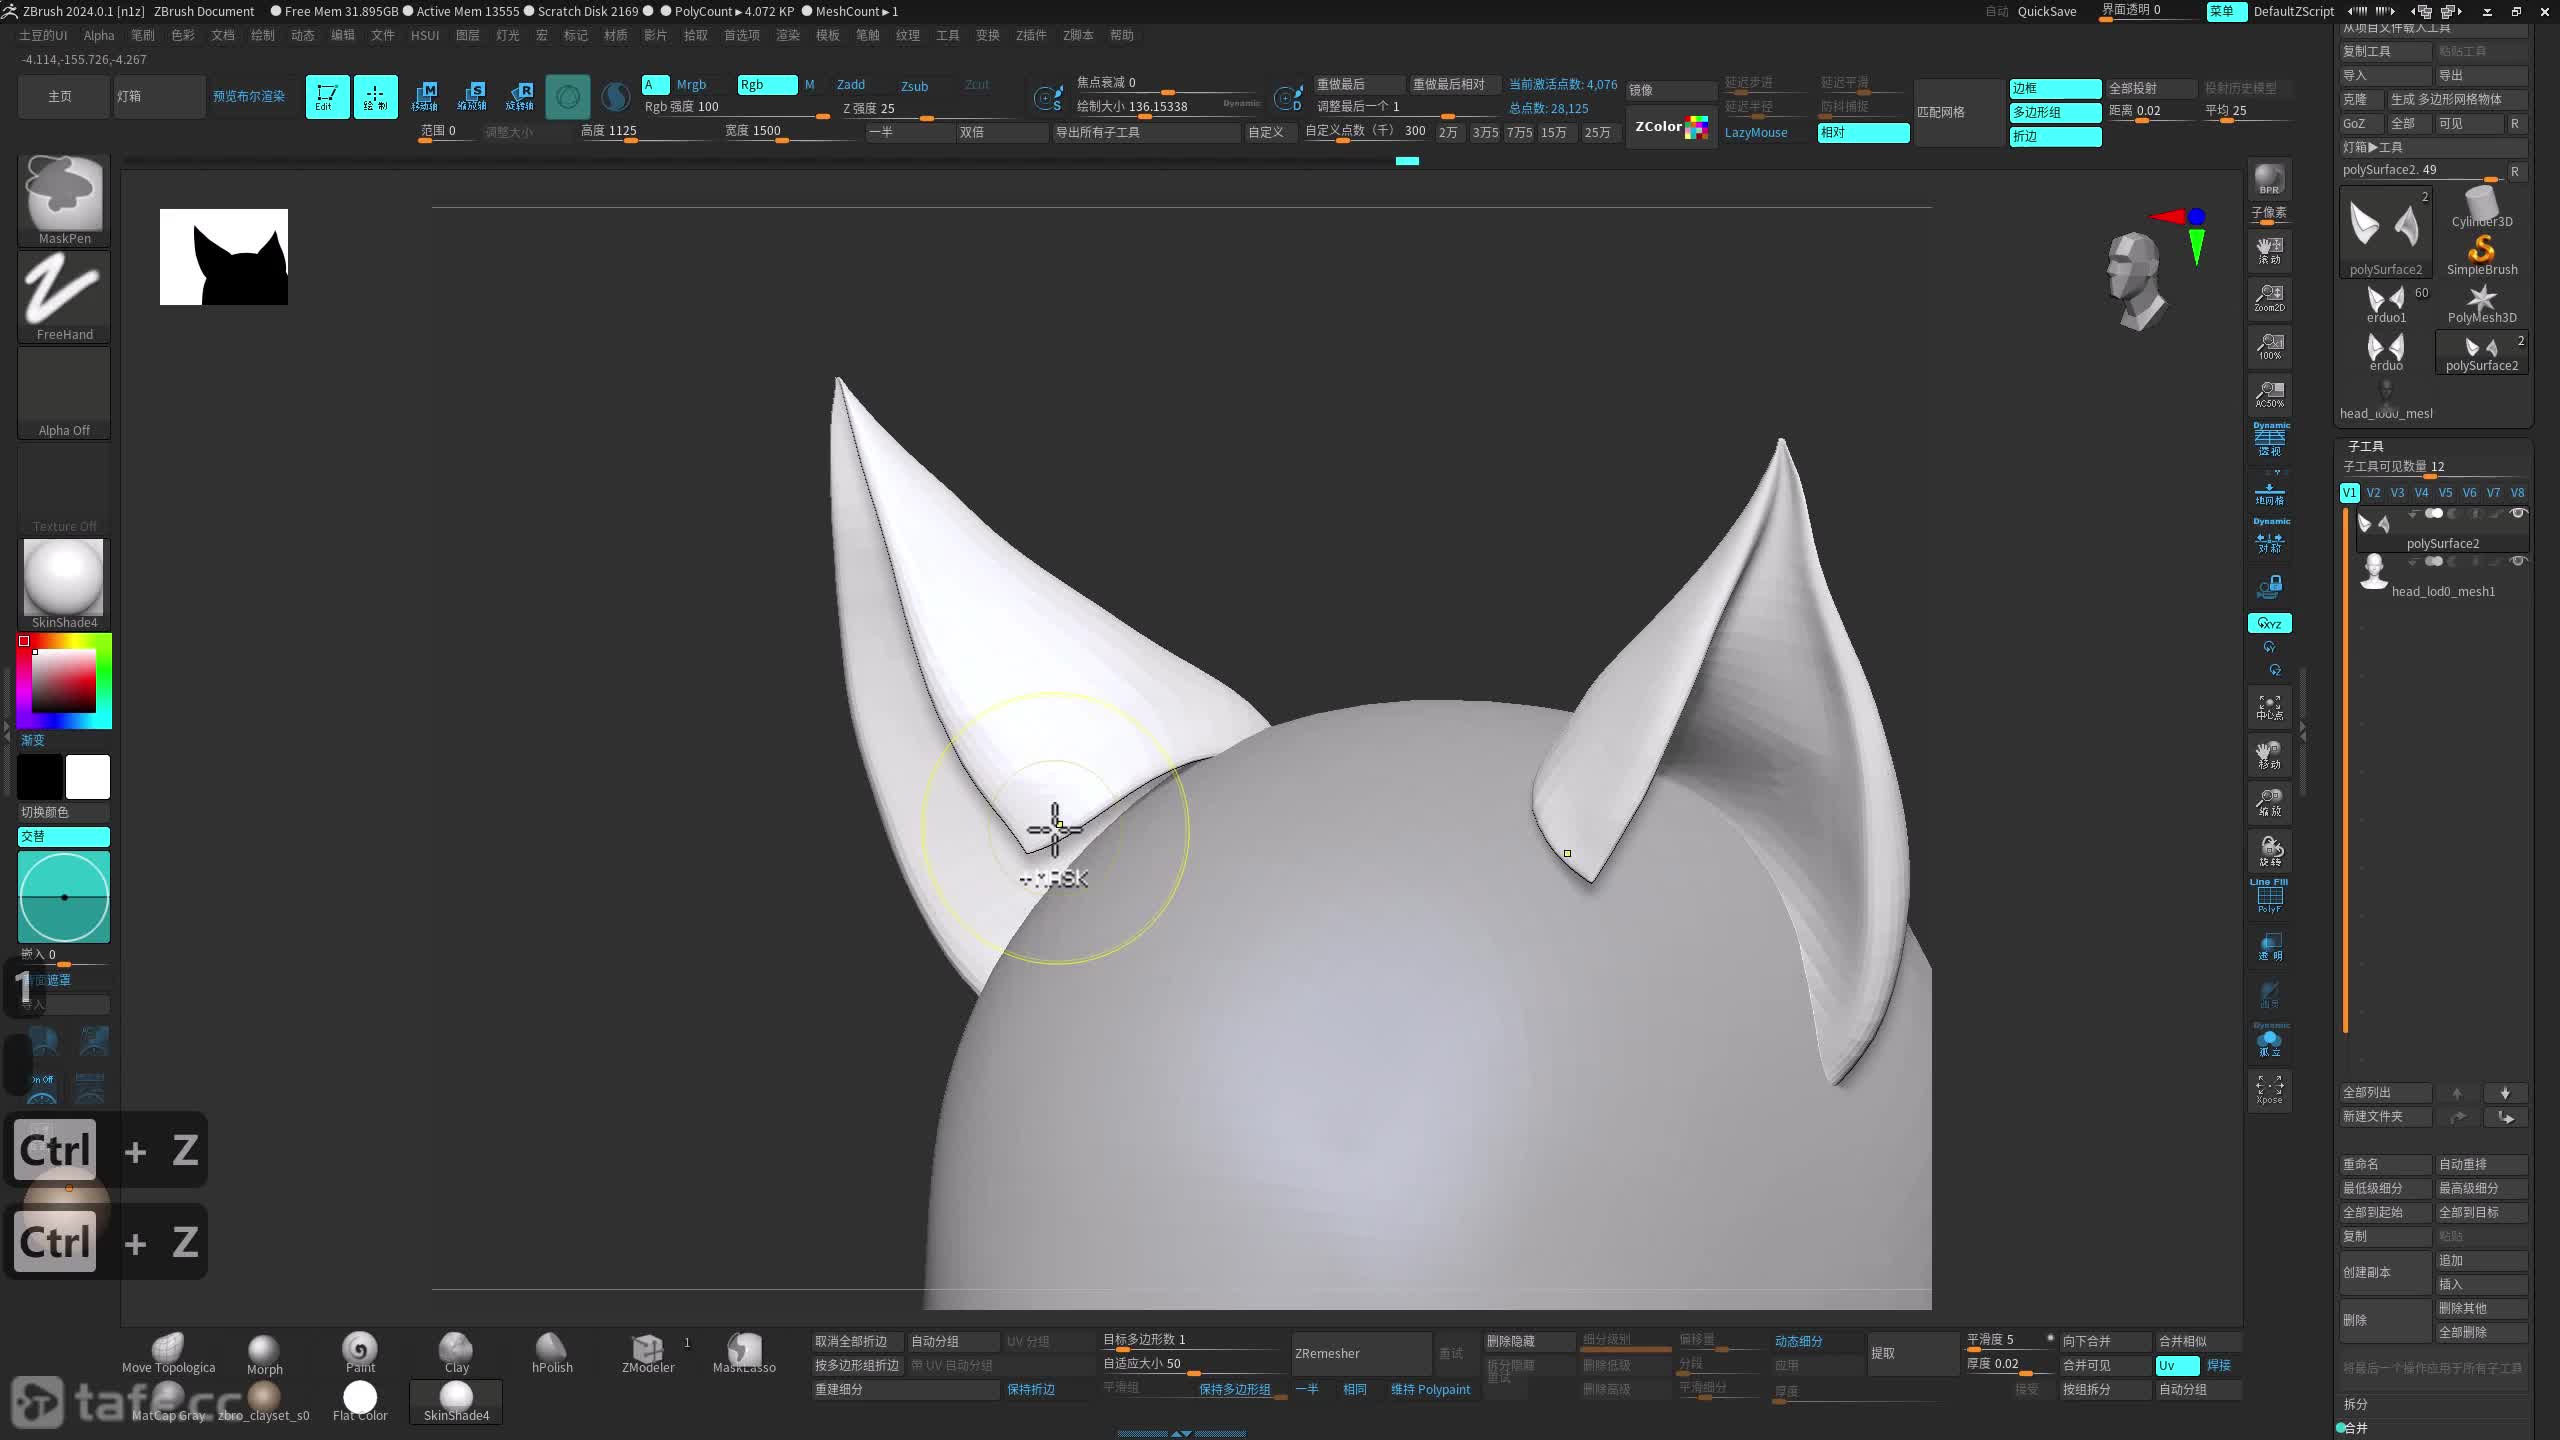Select the Cylinder3D tool
Viewport: 2560px width, 1440px height.
click(2482, 208)
